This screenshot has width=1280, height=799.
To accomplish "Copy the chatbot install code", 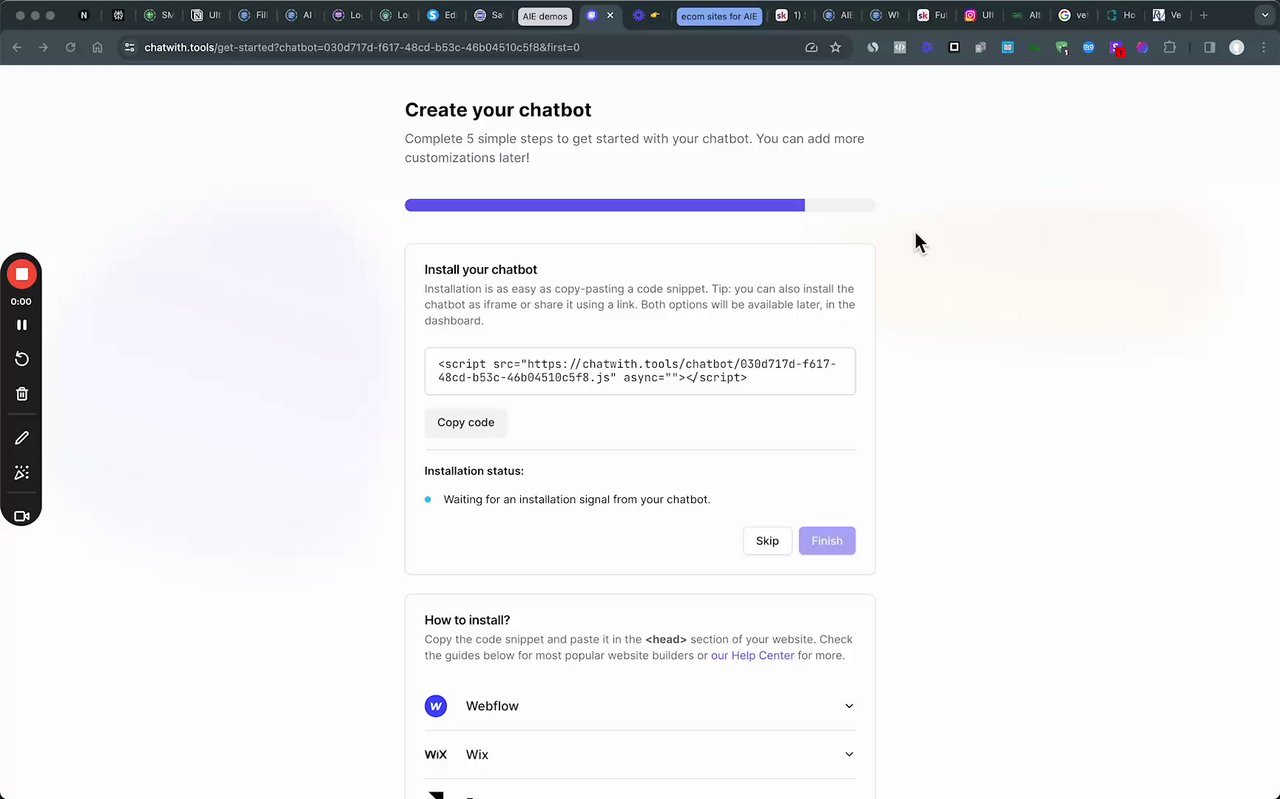I will [x=466, y=423].
